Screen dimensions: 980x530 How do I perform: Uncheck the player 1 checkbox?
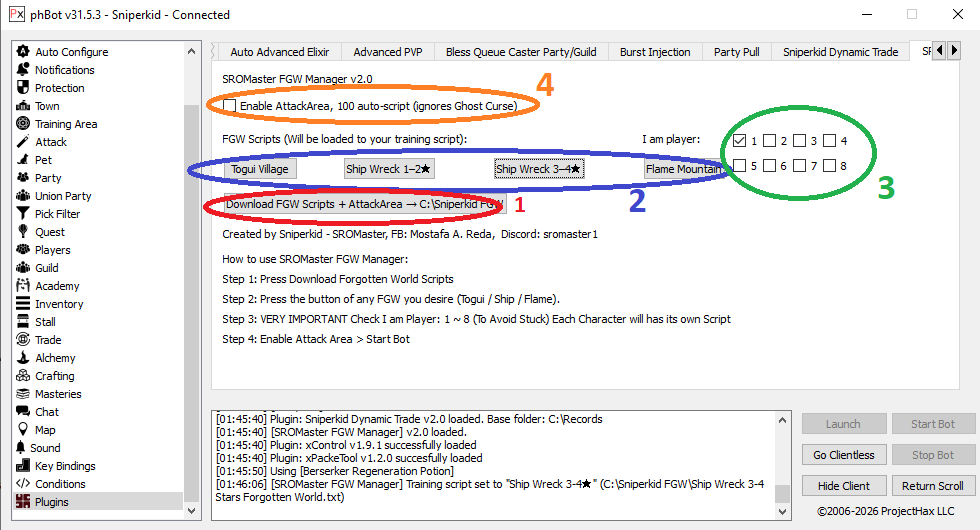[739, 141]
